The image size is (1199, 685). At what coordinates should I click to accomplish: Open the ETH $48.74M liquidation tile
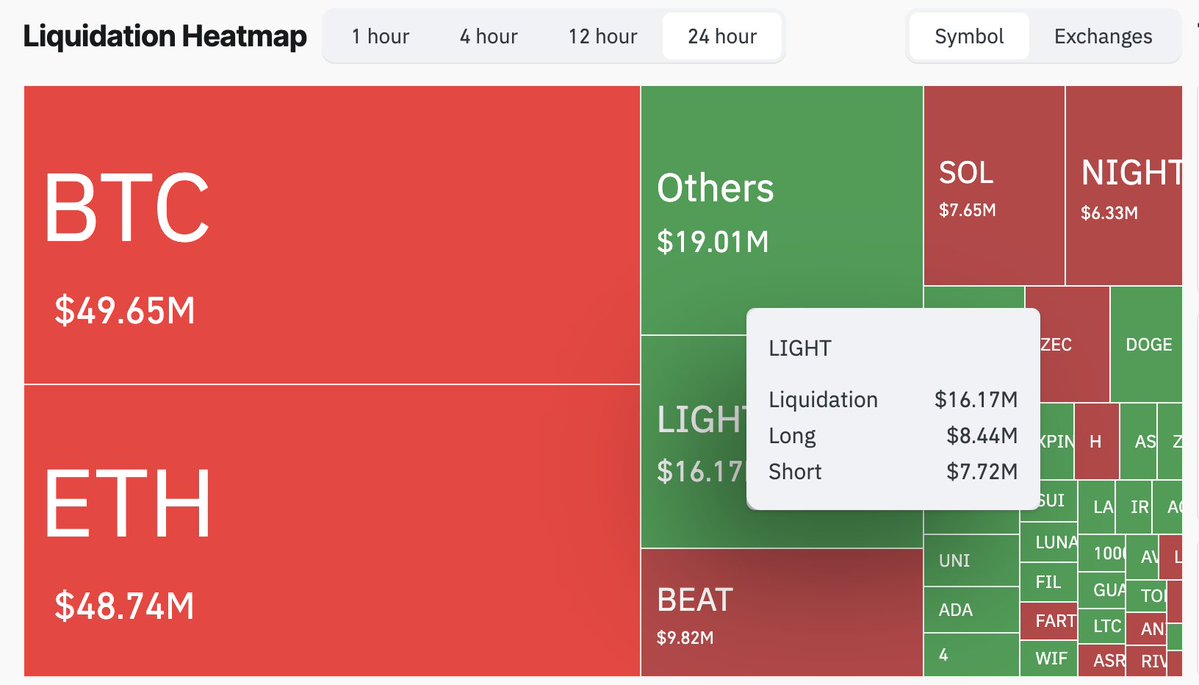click(330, 530)
